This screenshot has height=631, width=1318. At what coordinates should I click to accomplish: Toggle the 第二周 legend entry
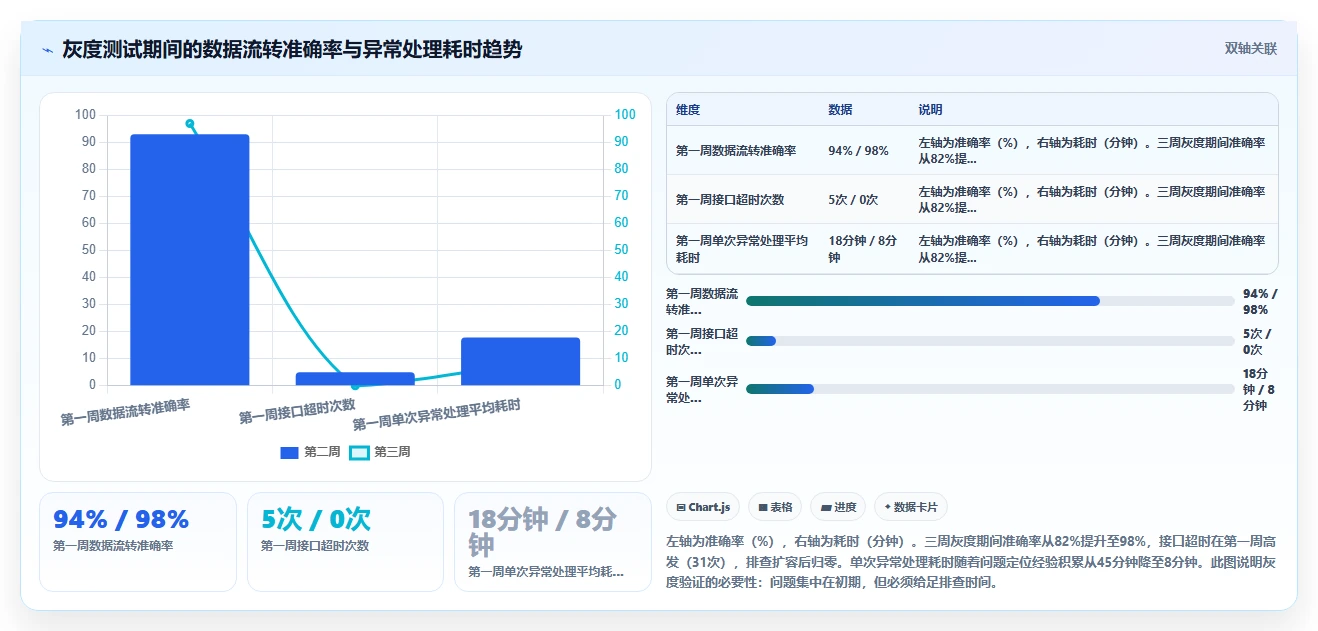pyautogui.click(x=310, y=452)
